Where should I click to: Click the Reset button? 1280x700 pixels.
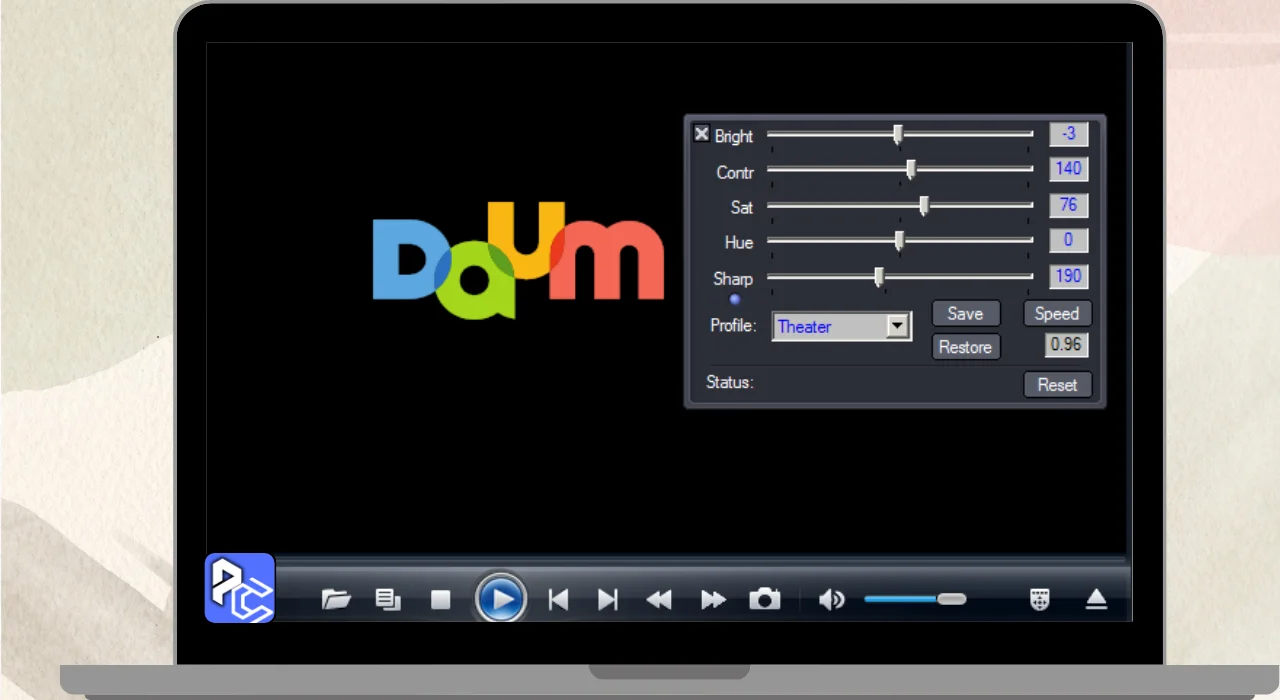point(1057,384)
